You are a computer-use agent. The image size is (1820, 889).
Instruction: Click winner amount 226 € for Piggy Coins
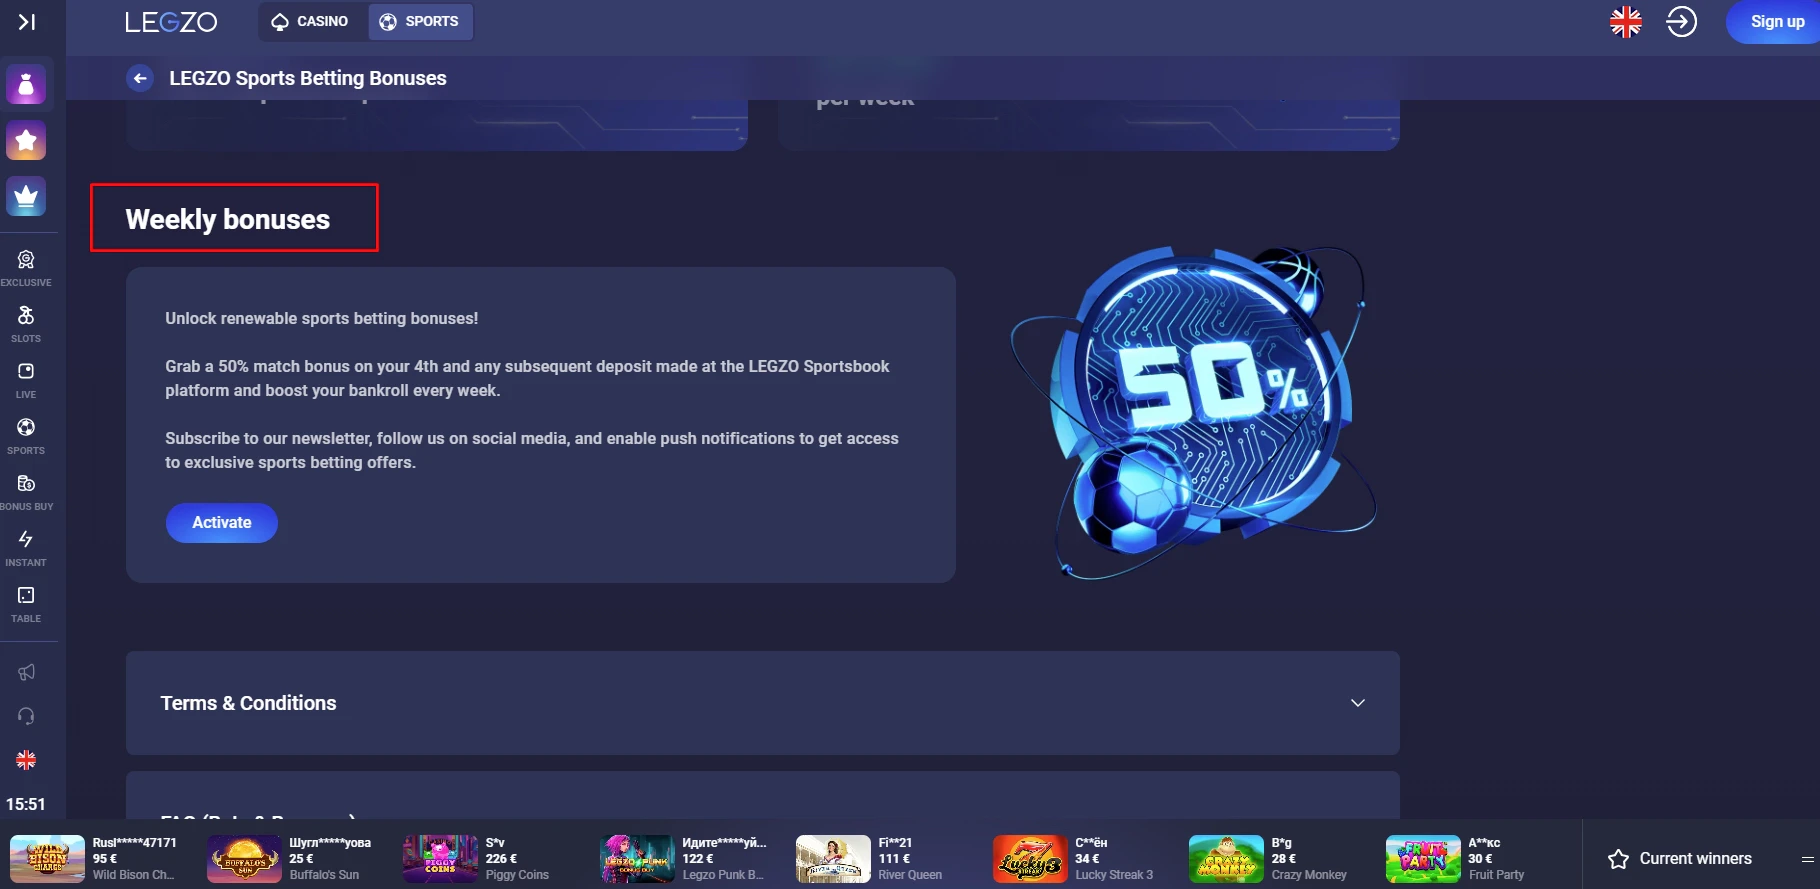click(x=501, y=858)
